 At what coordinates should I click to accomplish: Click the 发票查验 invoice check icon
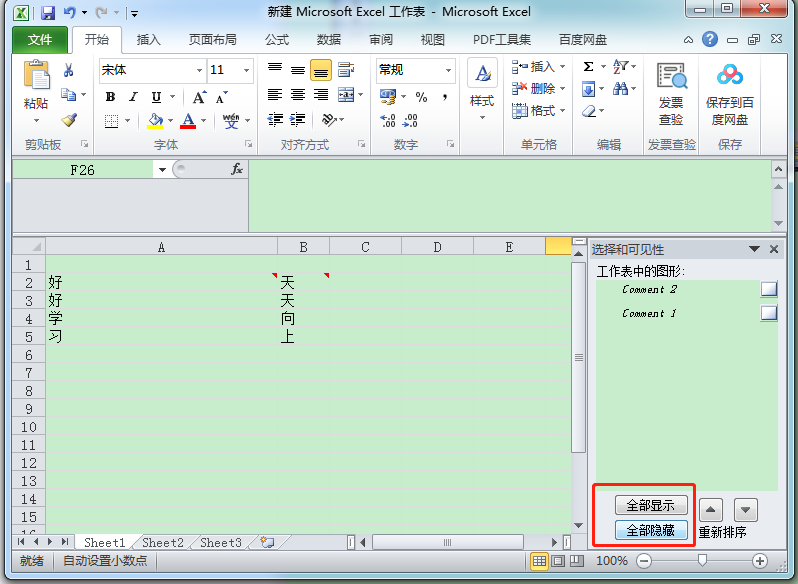pyautogui.click(x=671, y=76)
